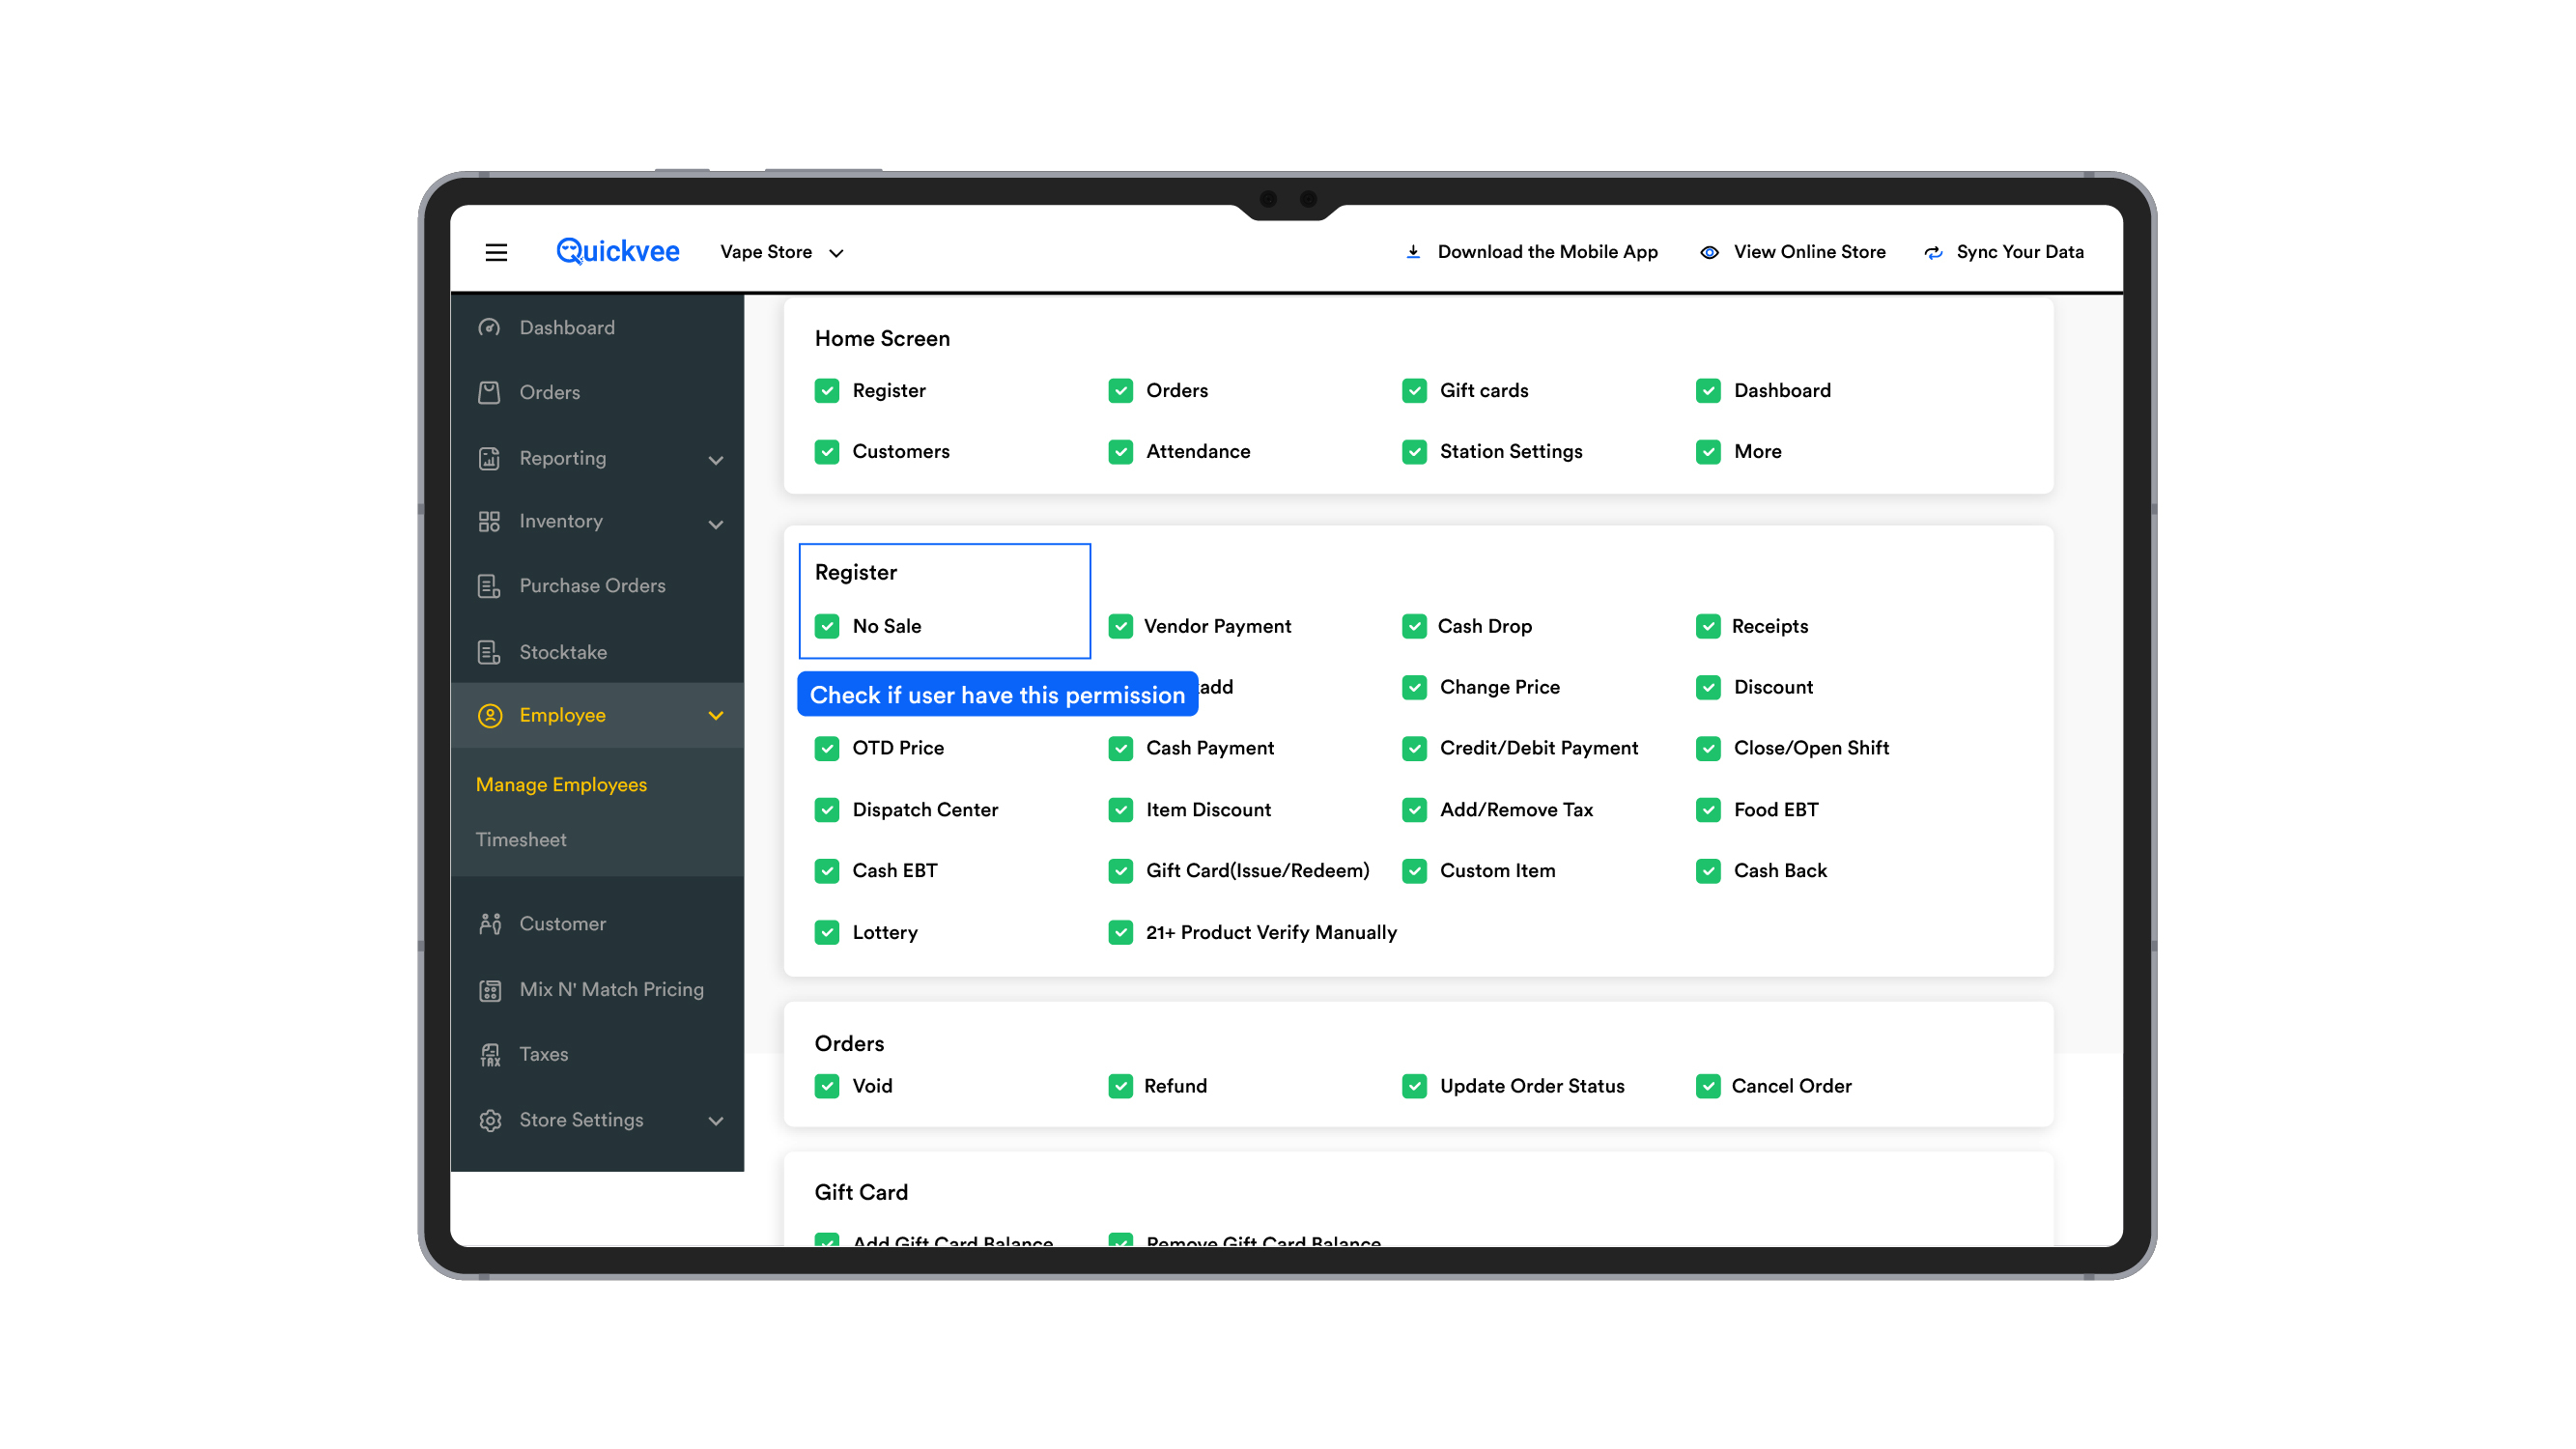Click the Taxes icon in sidebar

(x=489, y=1054)
